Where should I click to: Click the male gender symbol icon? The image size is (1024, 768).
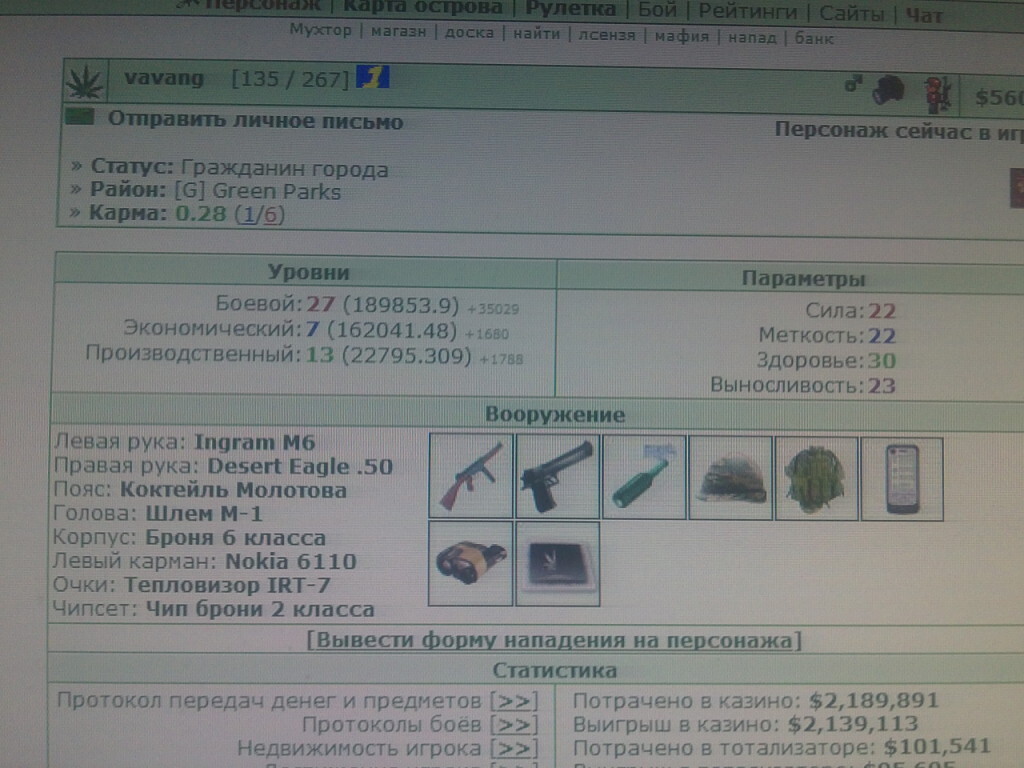click(853, 84)
